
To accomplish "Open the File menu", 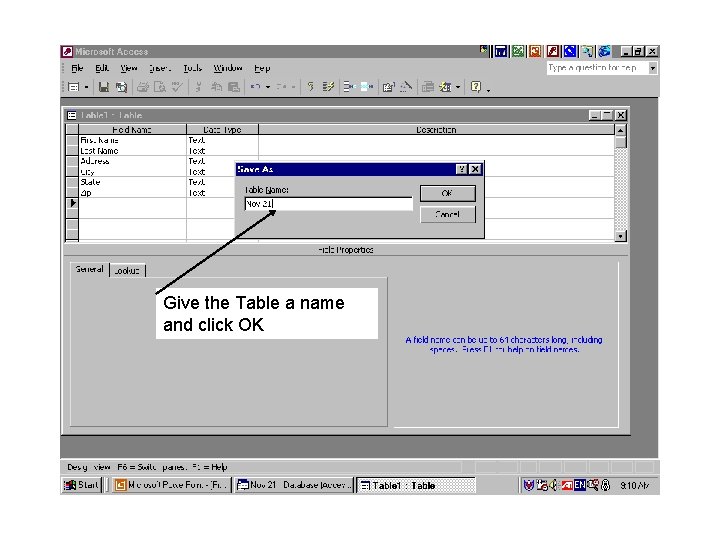I will click(77, 68).
